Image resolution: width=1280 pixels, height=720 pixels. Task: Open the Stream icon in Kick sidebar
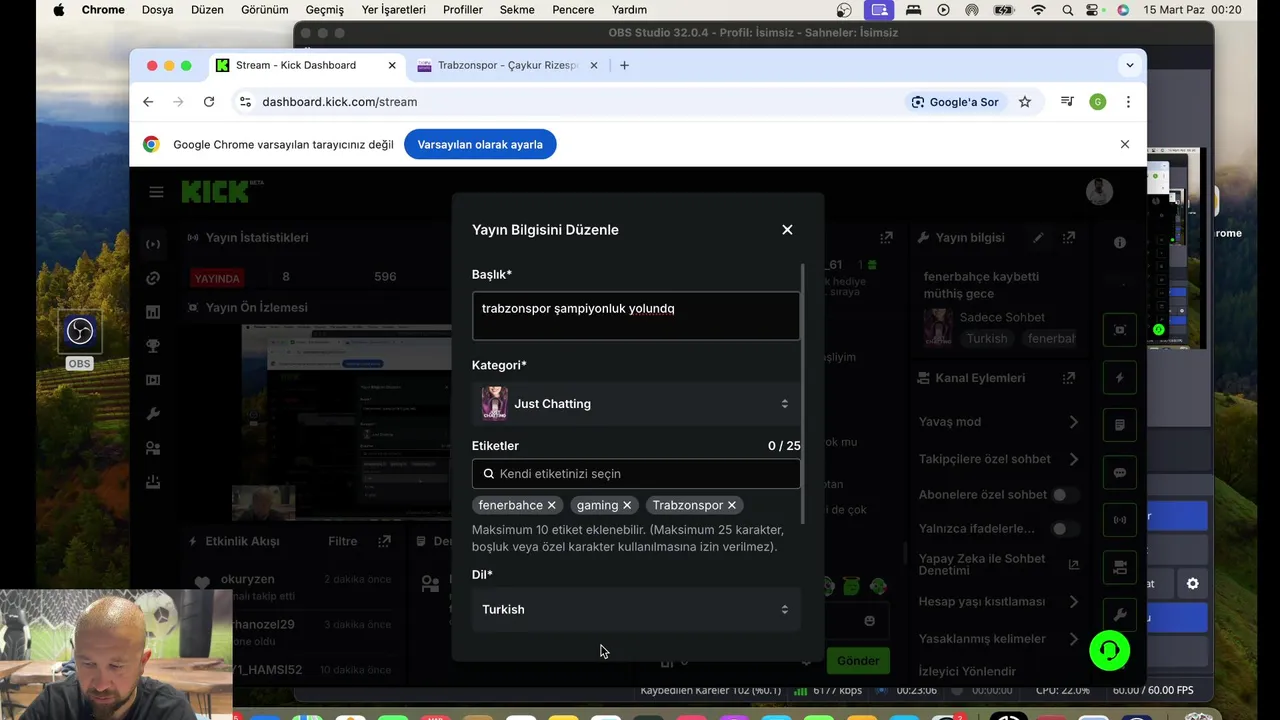pos(153,244)
